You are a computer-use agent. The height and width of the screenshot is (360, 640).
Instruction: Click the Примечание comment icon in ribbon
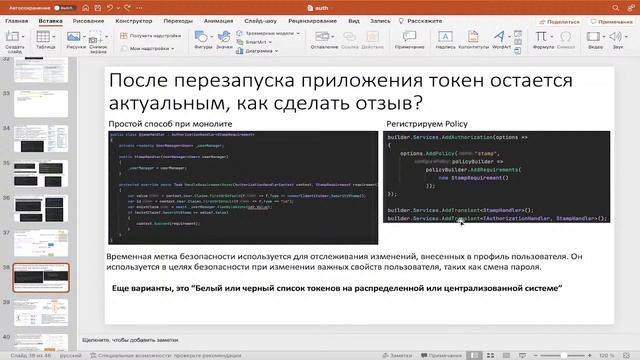pos(409,36)
